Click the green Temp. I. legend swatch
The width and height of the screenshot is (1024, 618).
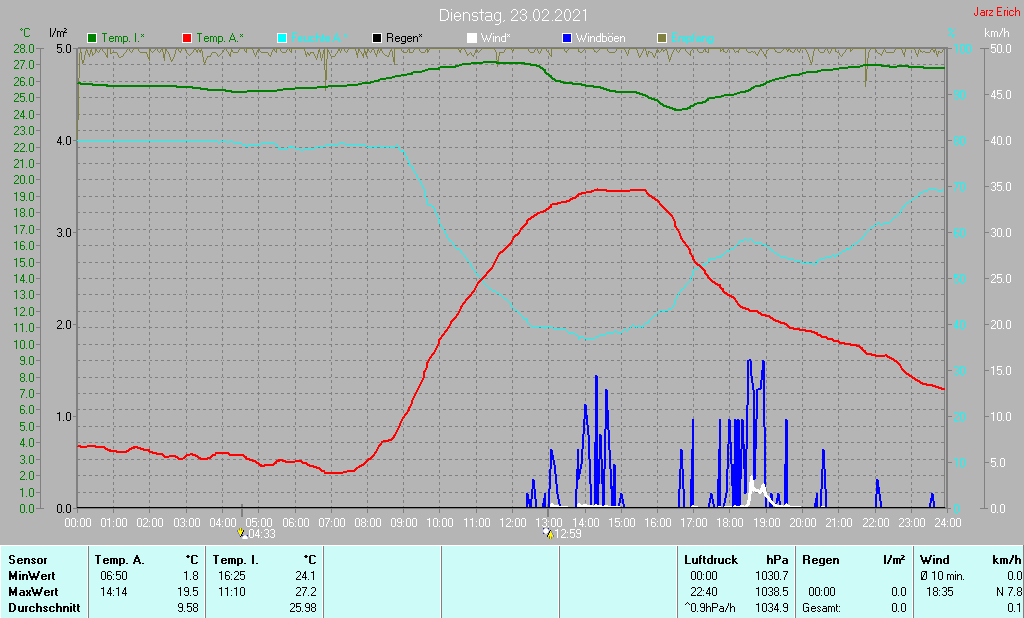click(91, 39)
